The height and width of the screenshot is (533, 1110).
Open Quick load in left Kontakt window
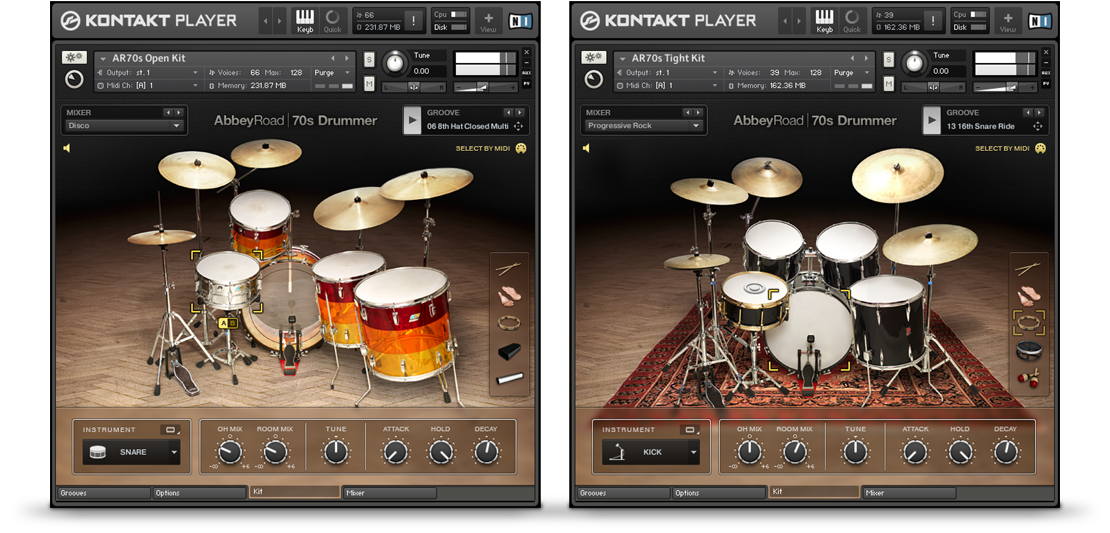(x=332, y=21)
